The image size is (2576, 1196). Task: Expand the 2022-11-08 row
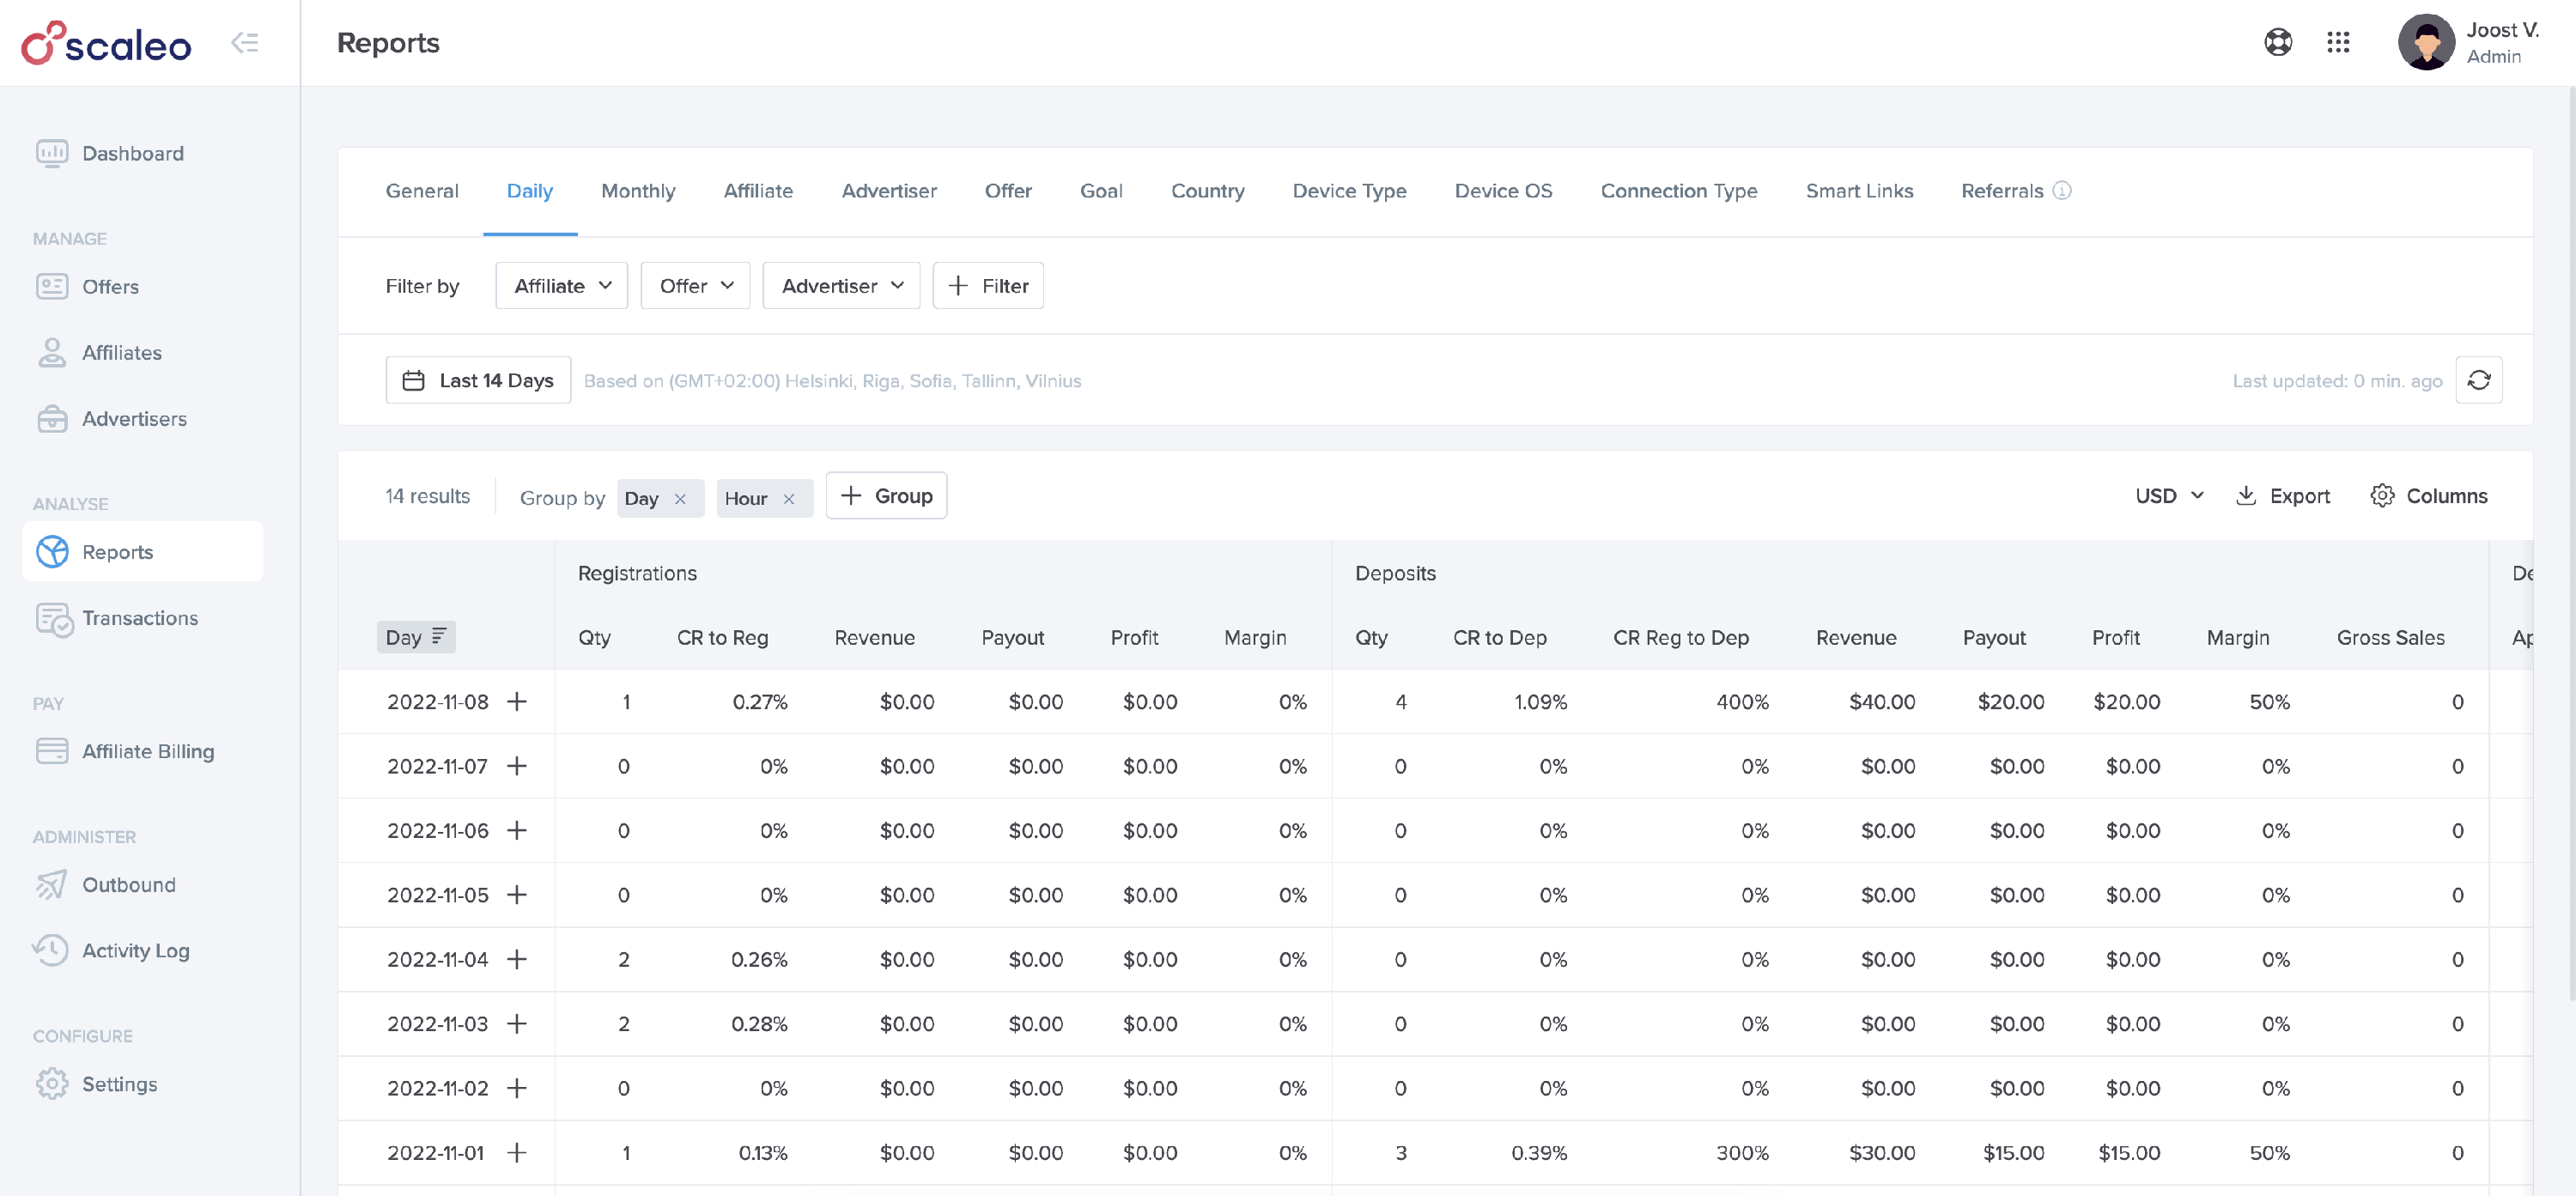tap(516, 702)
